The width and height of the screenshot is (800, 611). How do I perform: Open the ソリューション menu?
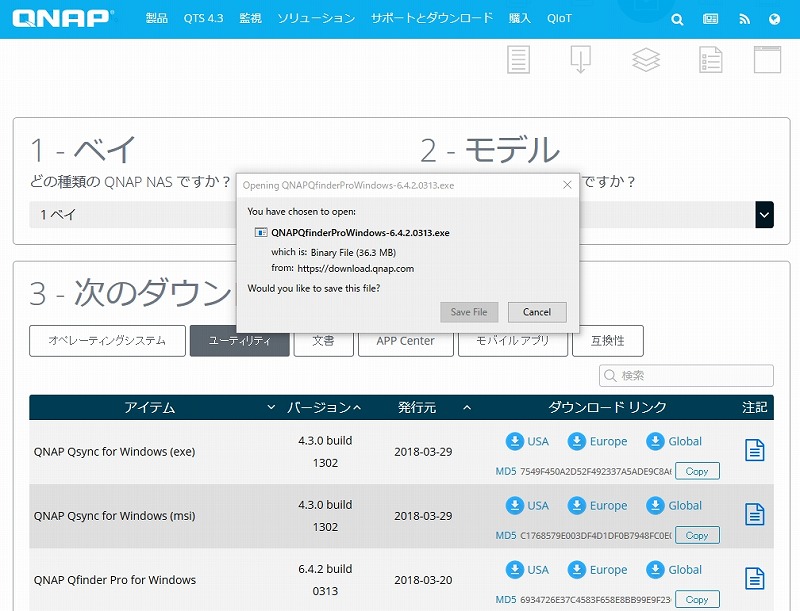tap(316, 18)
